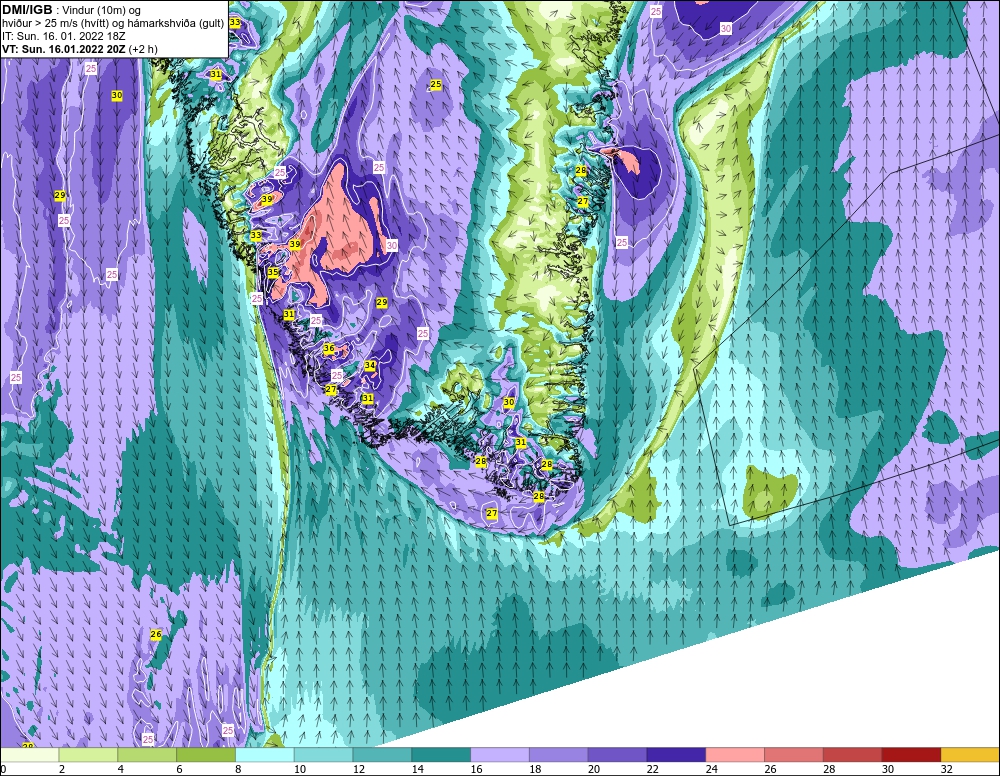Screen dimensions: 1000x776
Task: Pick the 20–22 m/s violet swatch
Action: coord(617,755)
